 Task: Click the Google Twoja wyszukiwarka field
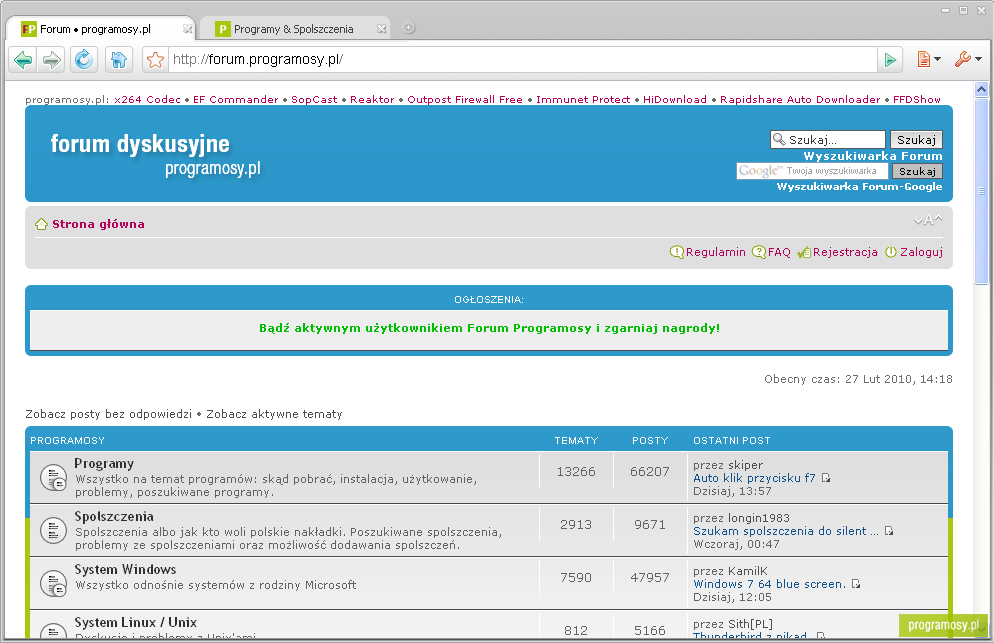[x=811, y=171]
